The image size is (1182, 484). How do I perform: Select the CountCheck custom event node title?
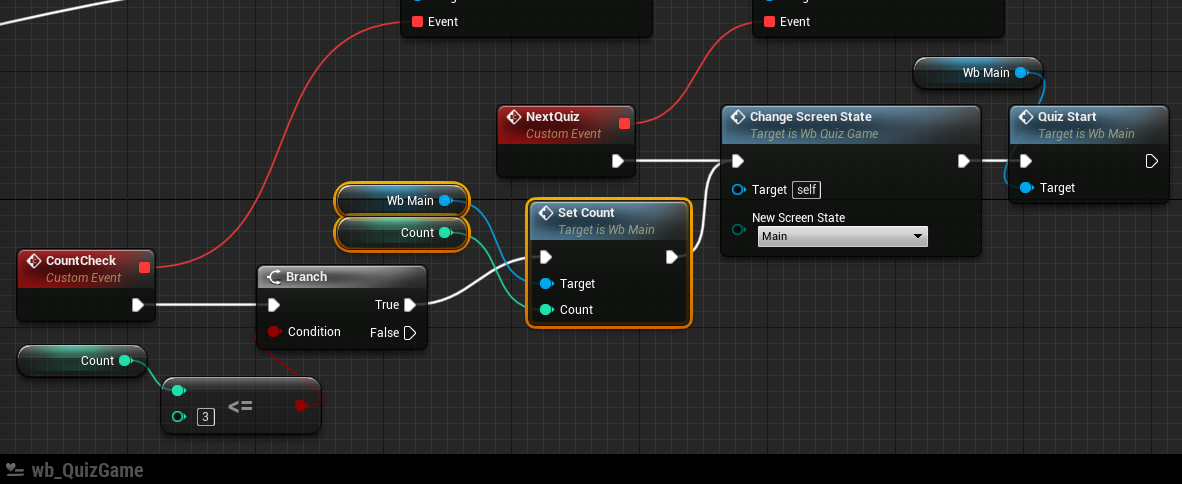point(81,261)
